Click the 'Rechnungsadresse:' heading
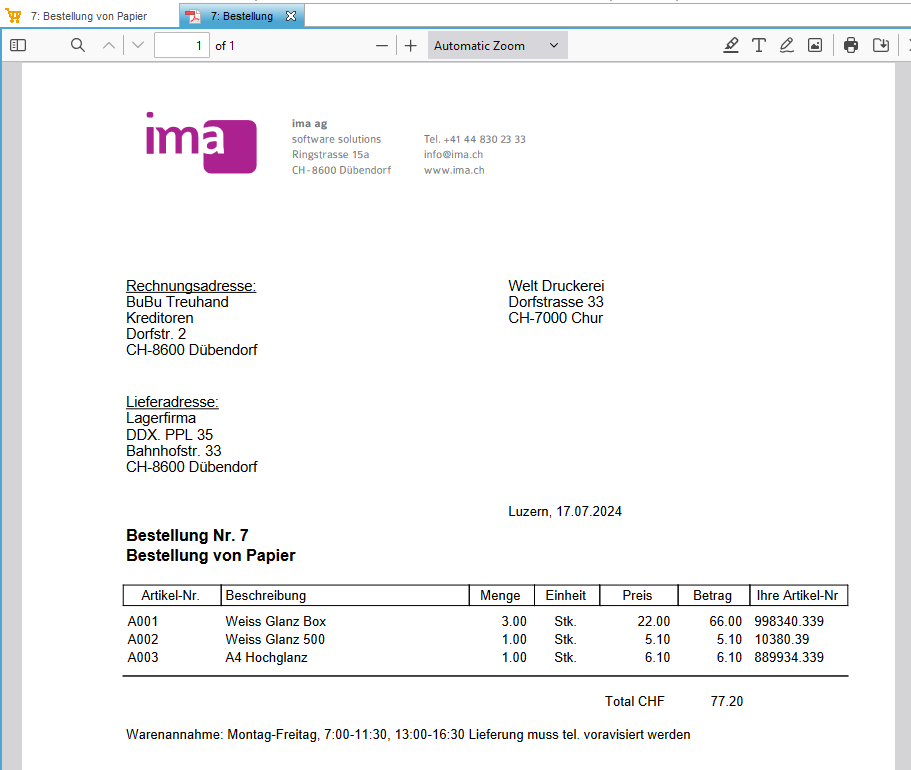Image resolution: width=911 pixels, height=770 pixels. tap(191, 286)
